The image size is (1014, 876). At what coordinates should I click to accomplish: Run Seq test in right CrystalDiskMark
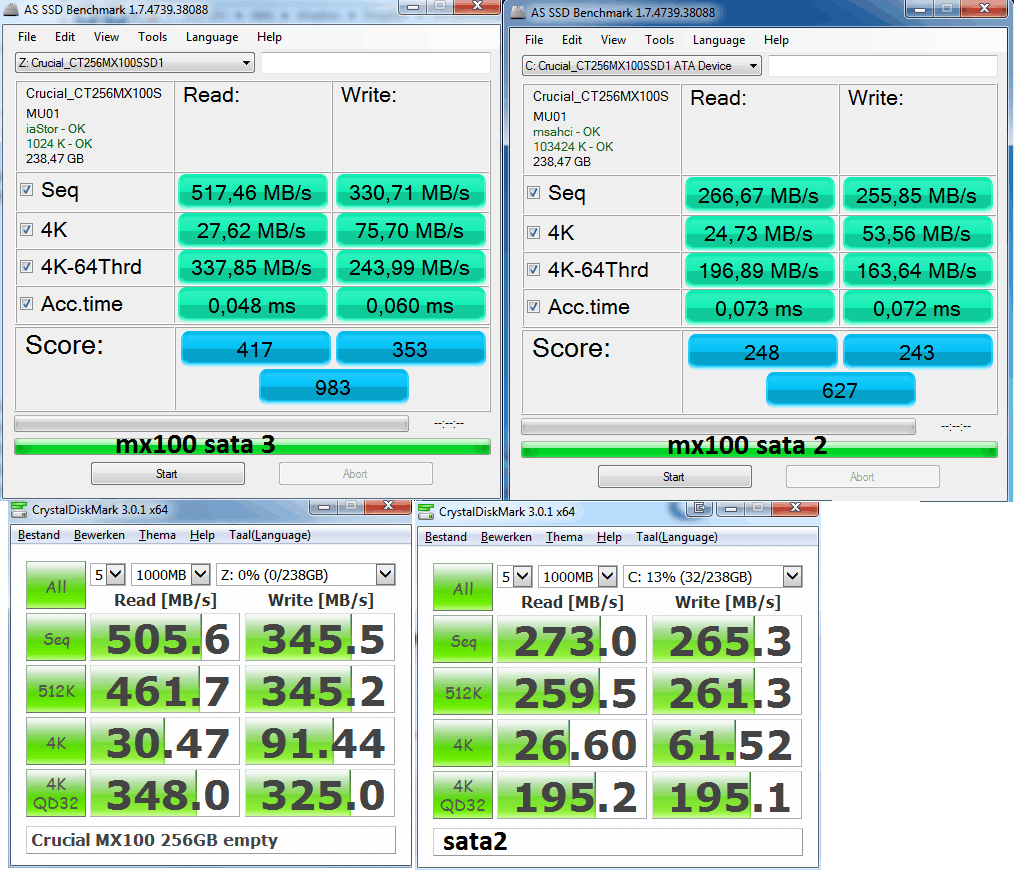point(463,639)
